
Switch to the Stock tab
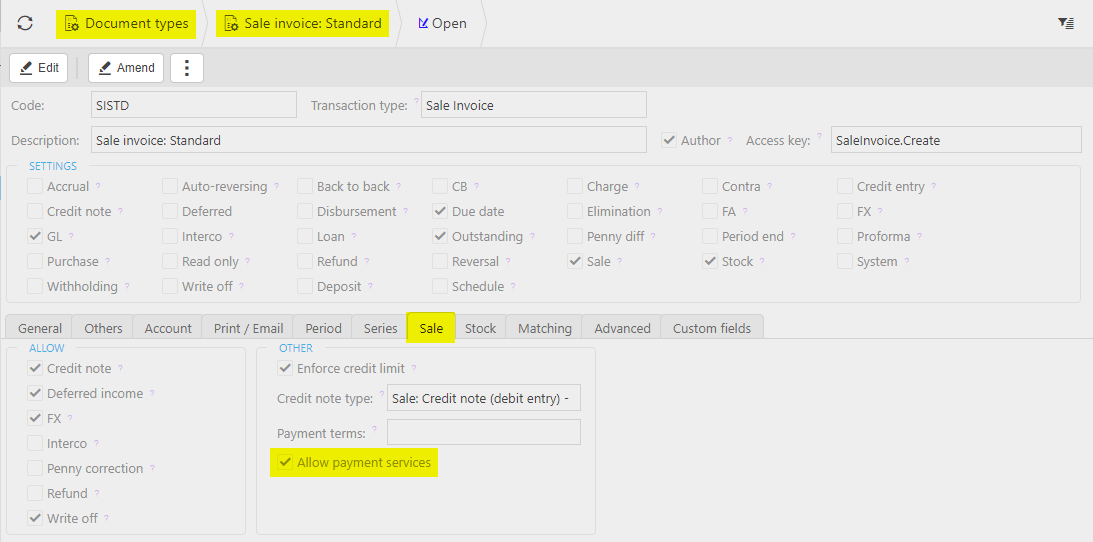pyautogui.click(x=480, y=328)
